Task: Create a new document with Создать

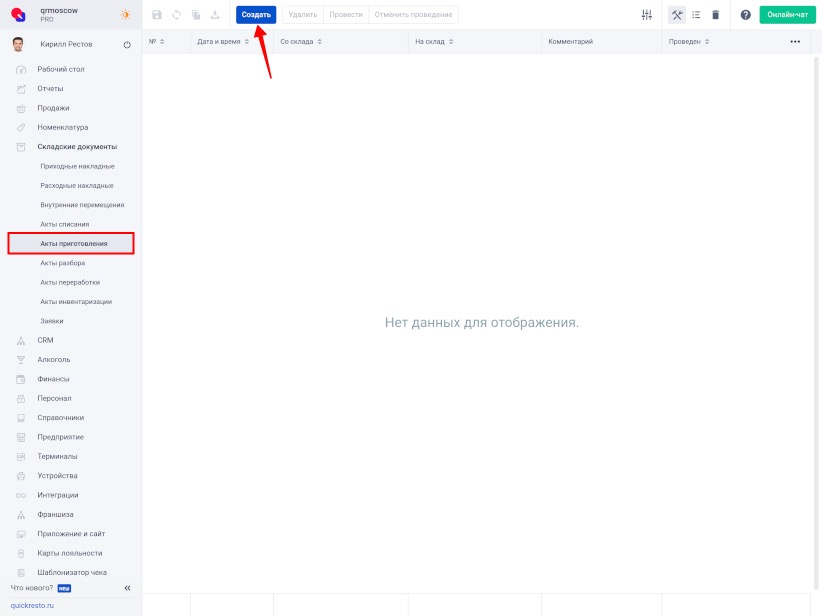Action: [256, 15]
